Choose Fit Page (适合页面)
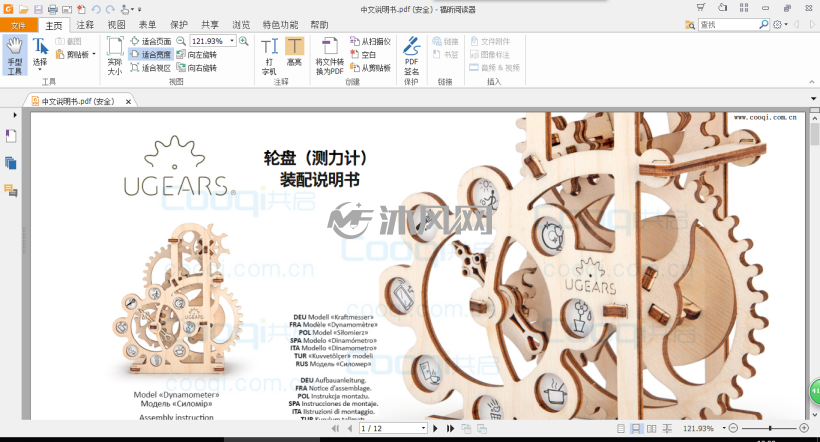The image size is (820, 442). pyautogui.click(x=151, y=41)
